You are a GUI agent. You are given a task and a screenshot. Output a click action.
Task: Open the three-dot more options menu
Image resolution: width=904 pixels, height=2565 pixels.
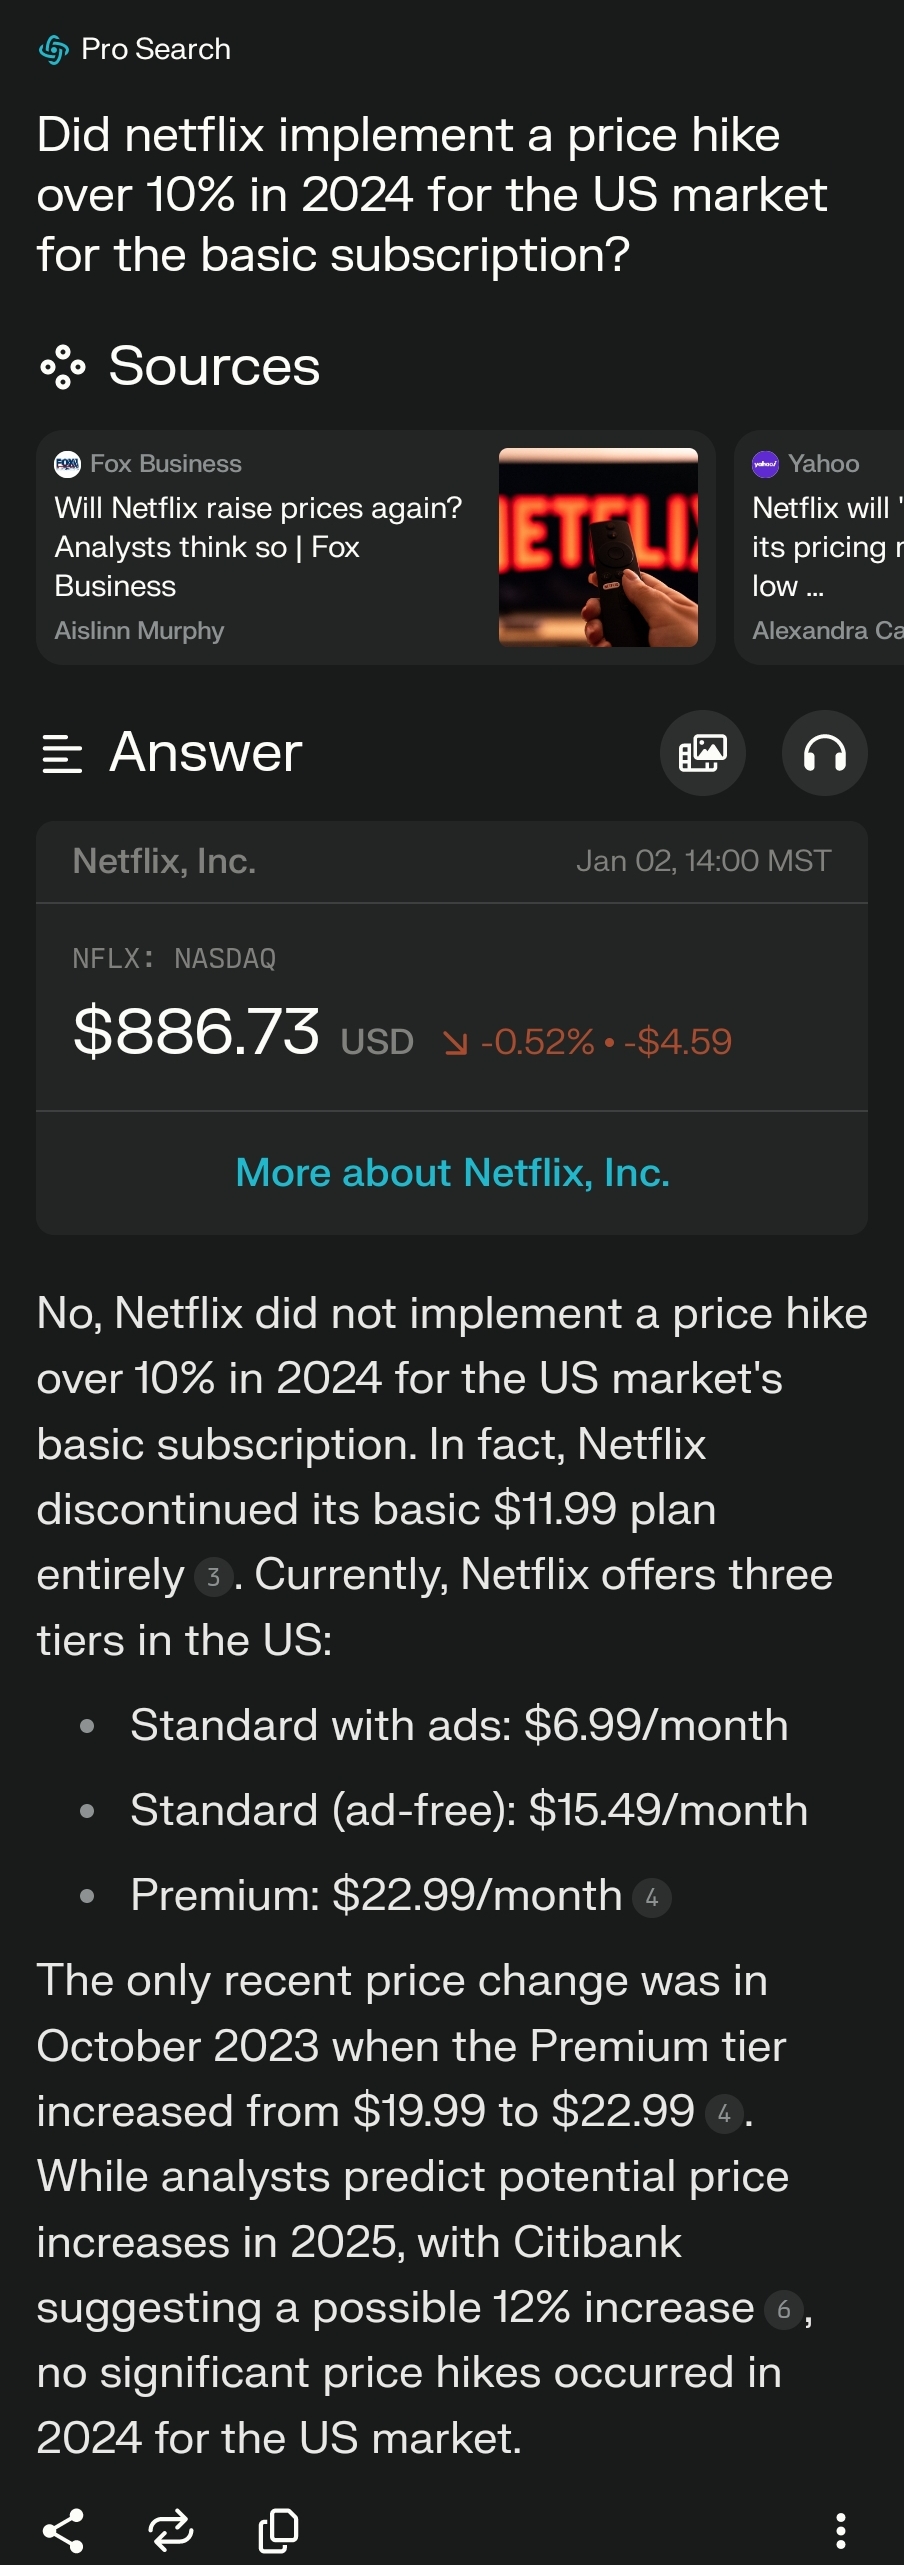pos(841,2530)
